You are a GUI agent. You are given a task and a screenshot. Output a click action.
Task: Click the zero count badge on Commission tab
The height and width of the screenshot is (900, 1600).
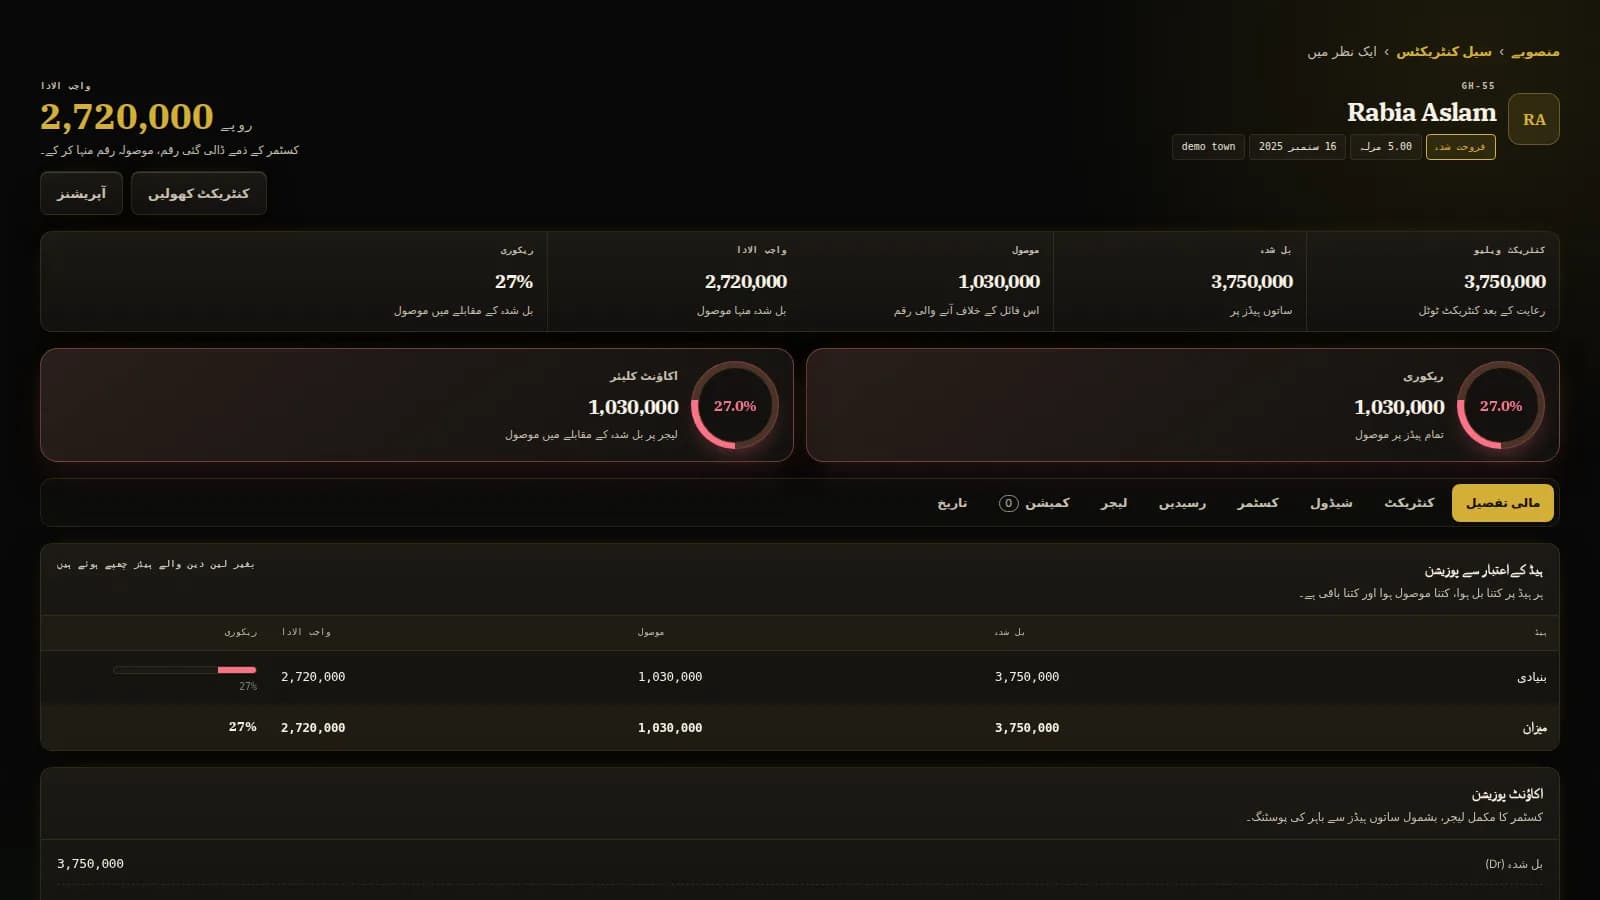1008,503
